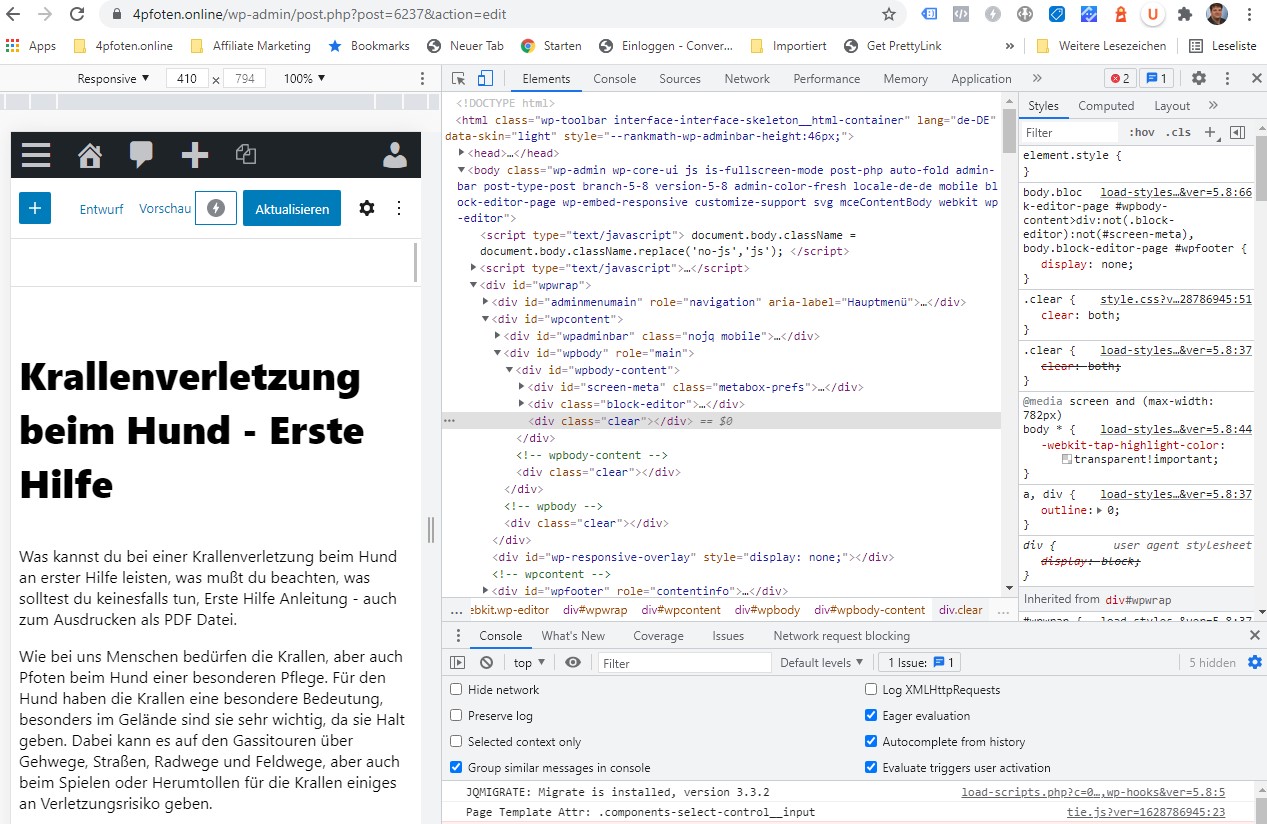This screenshot has width=1267, height=824.
Task: Open the 100% zoom dropdown
Action: pos(304,78)
